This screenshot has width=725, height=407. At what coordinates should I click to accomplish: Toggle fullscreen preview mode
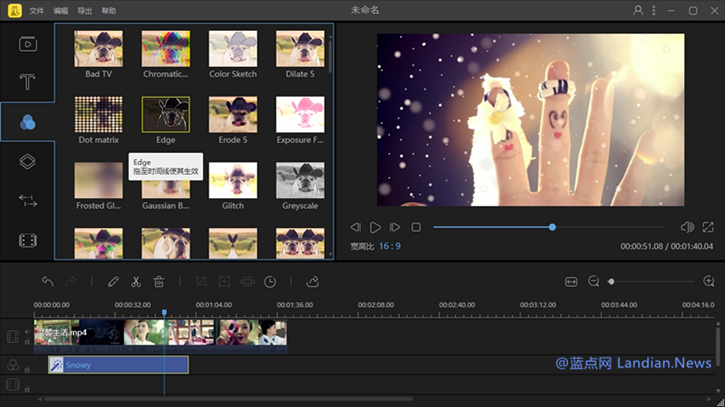pos(708,227)
